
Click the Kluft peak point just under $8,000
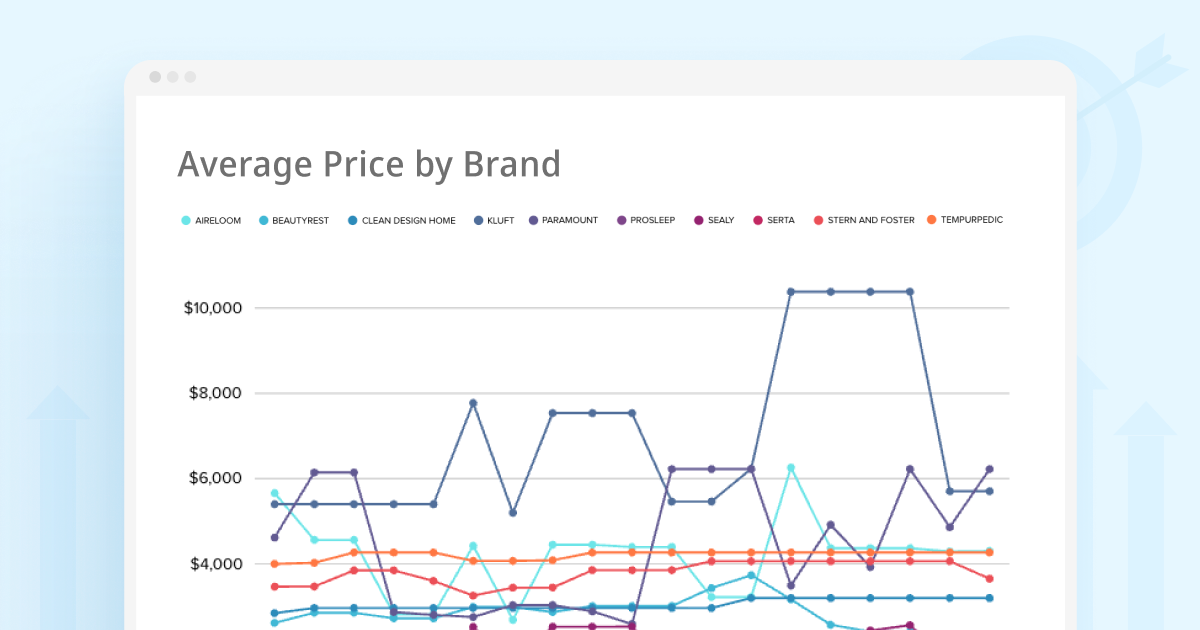click(x=473, y=403)
